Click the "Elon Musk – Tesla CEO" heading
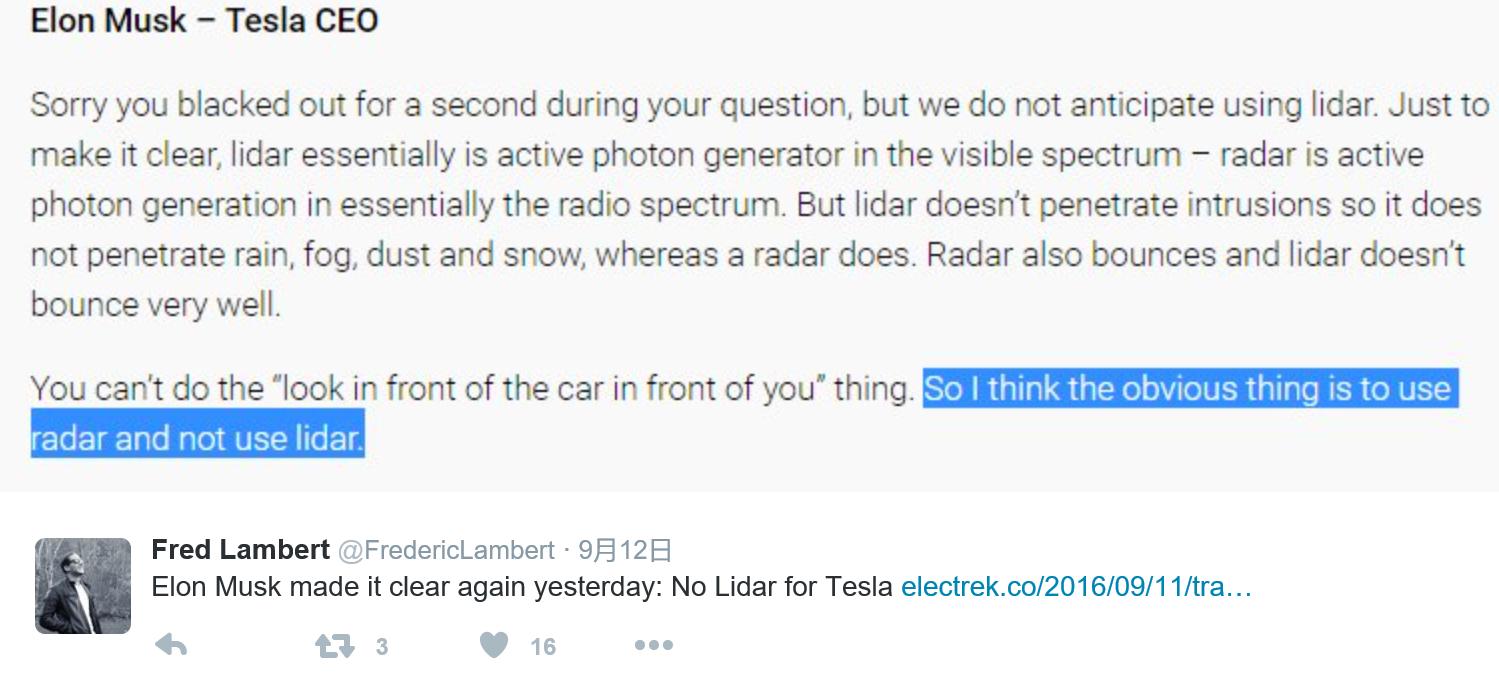 (204, 21)
